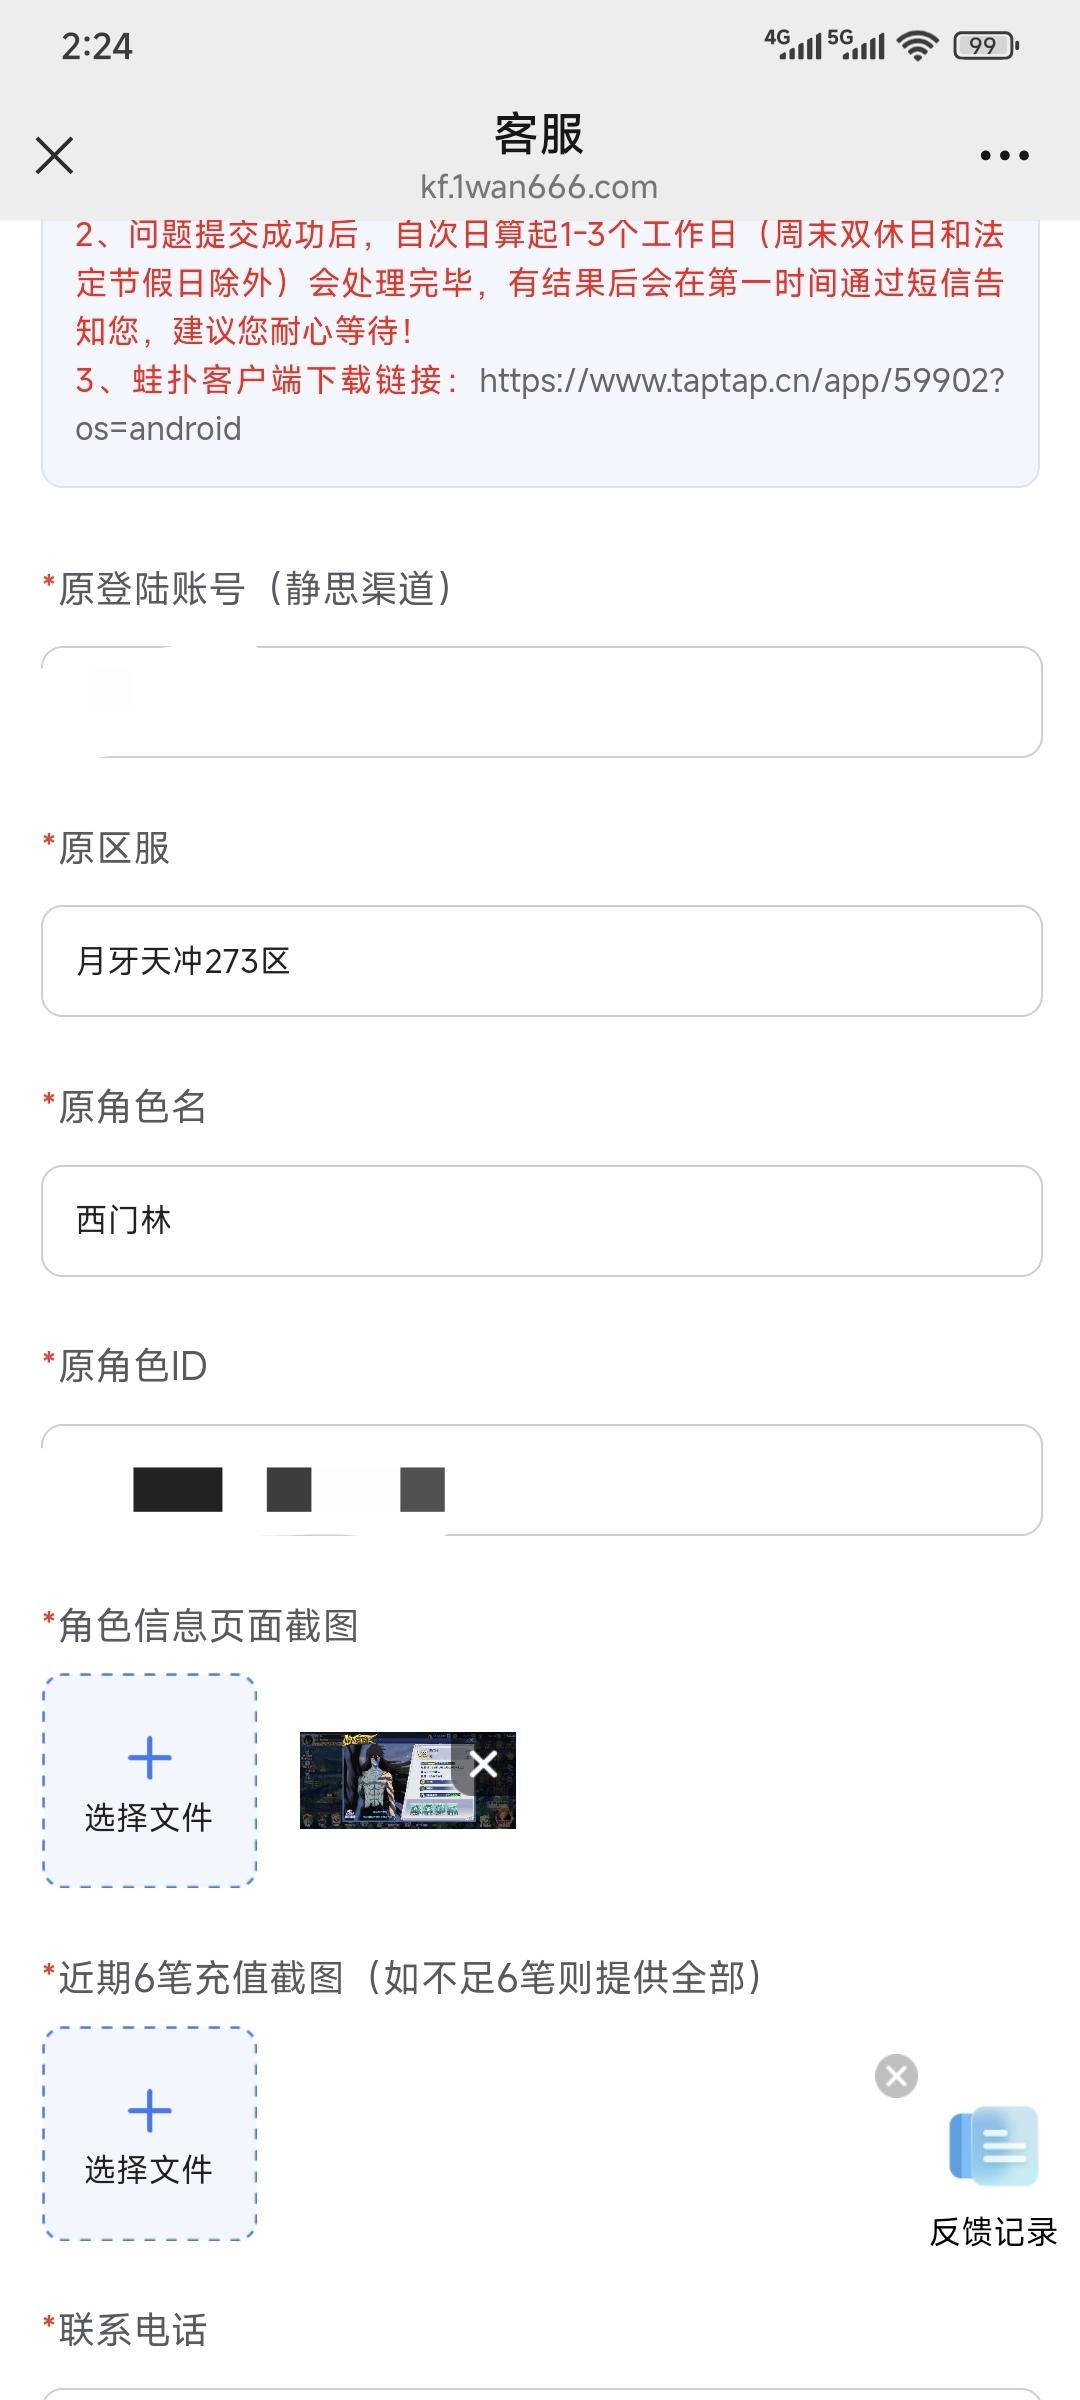1080x2400 pixels.
Task: Open the three-dot more options menu
Action: tap(1004, 155)
